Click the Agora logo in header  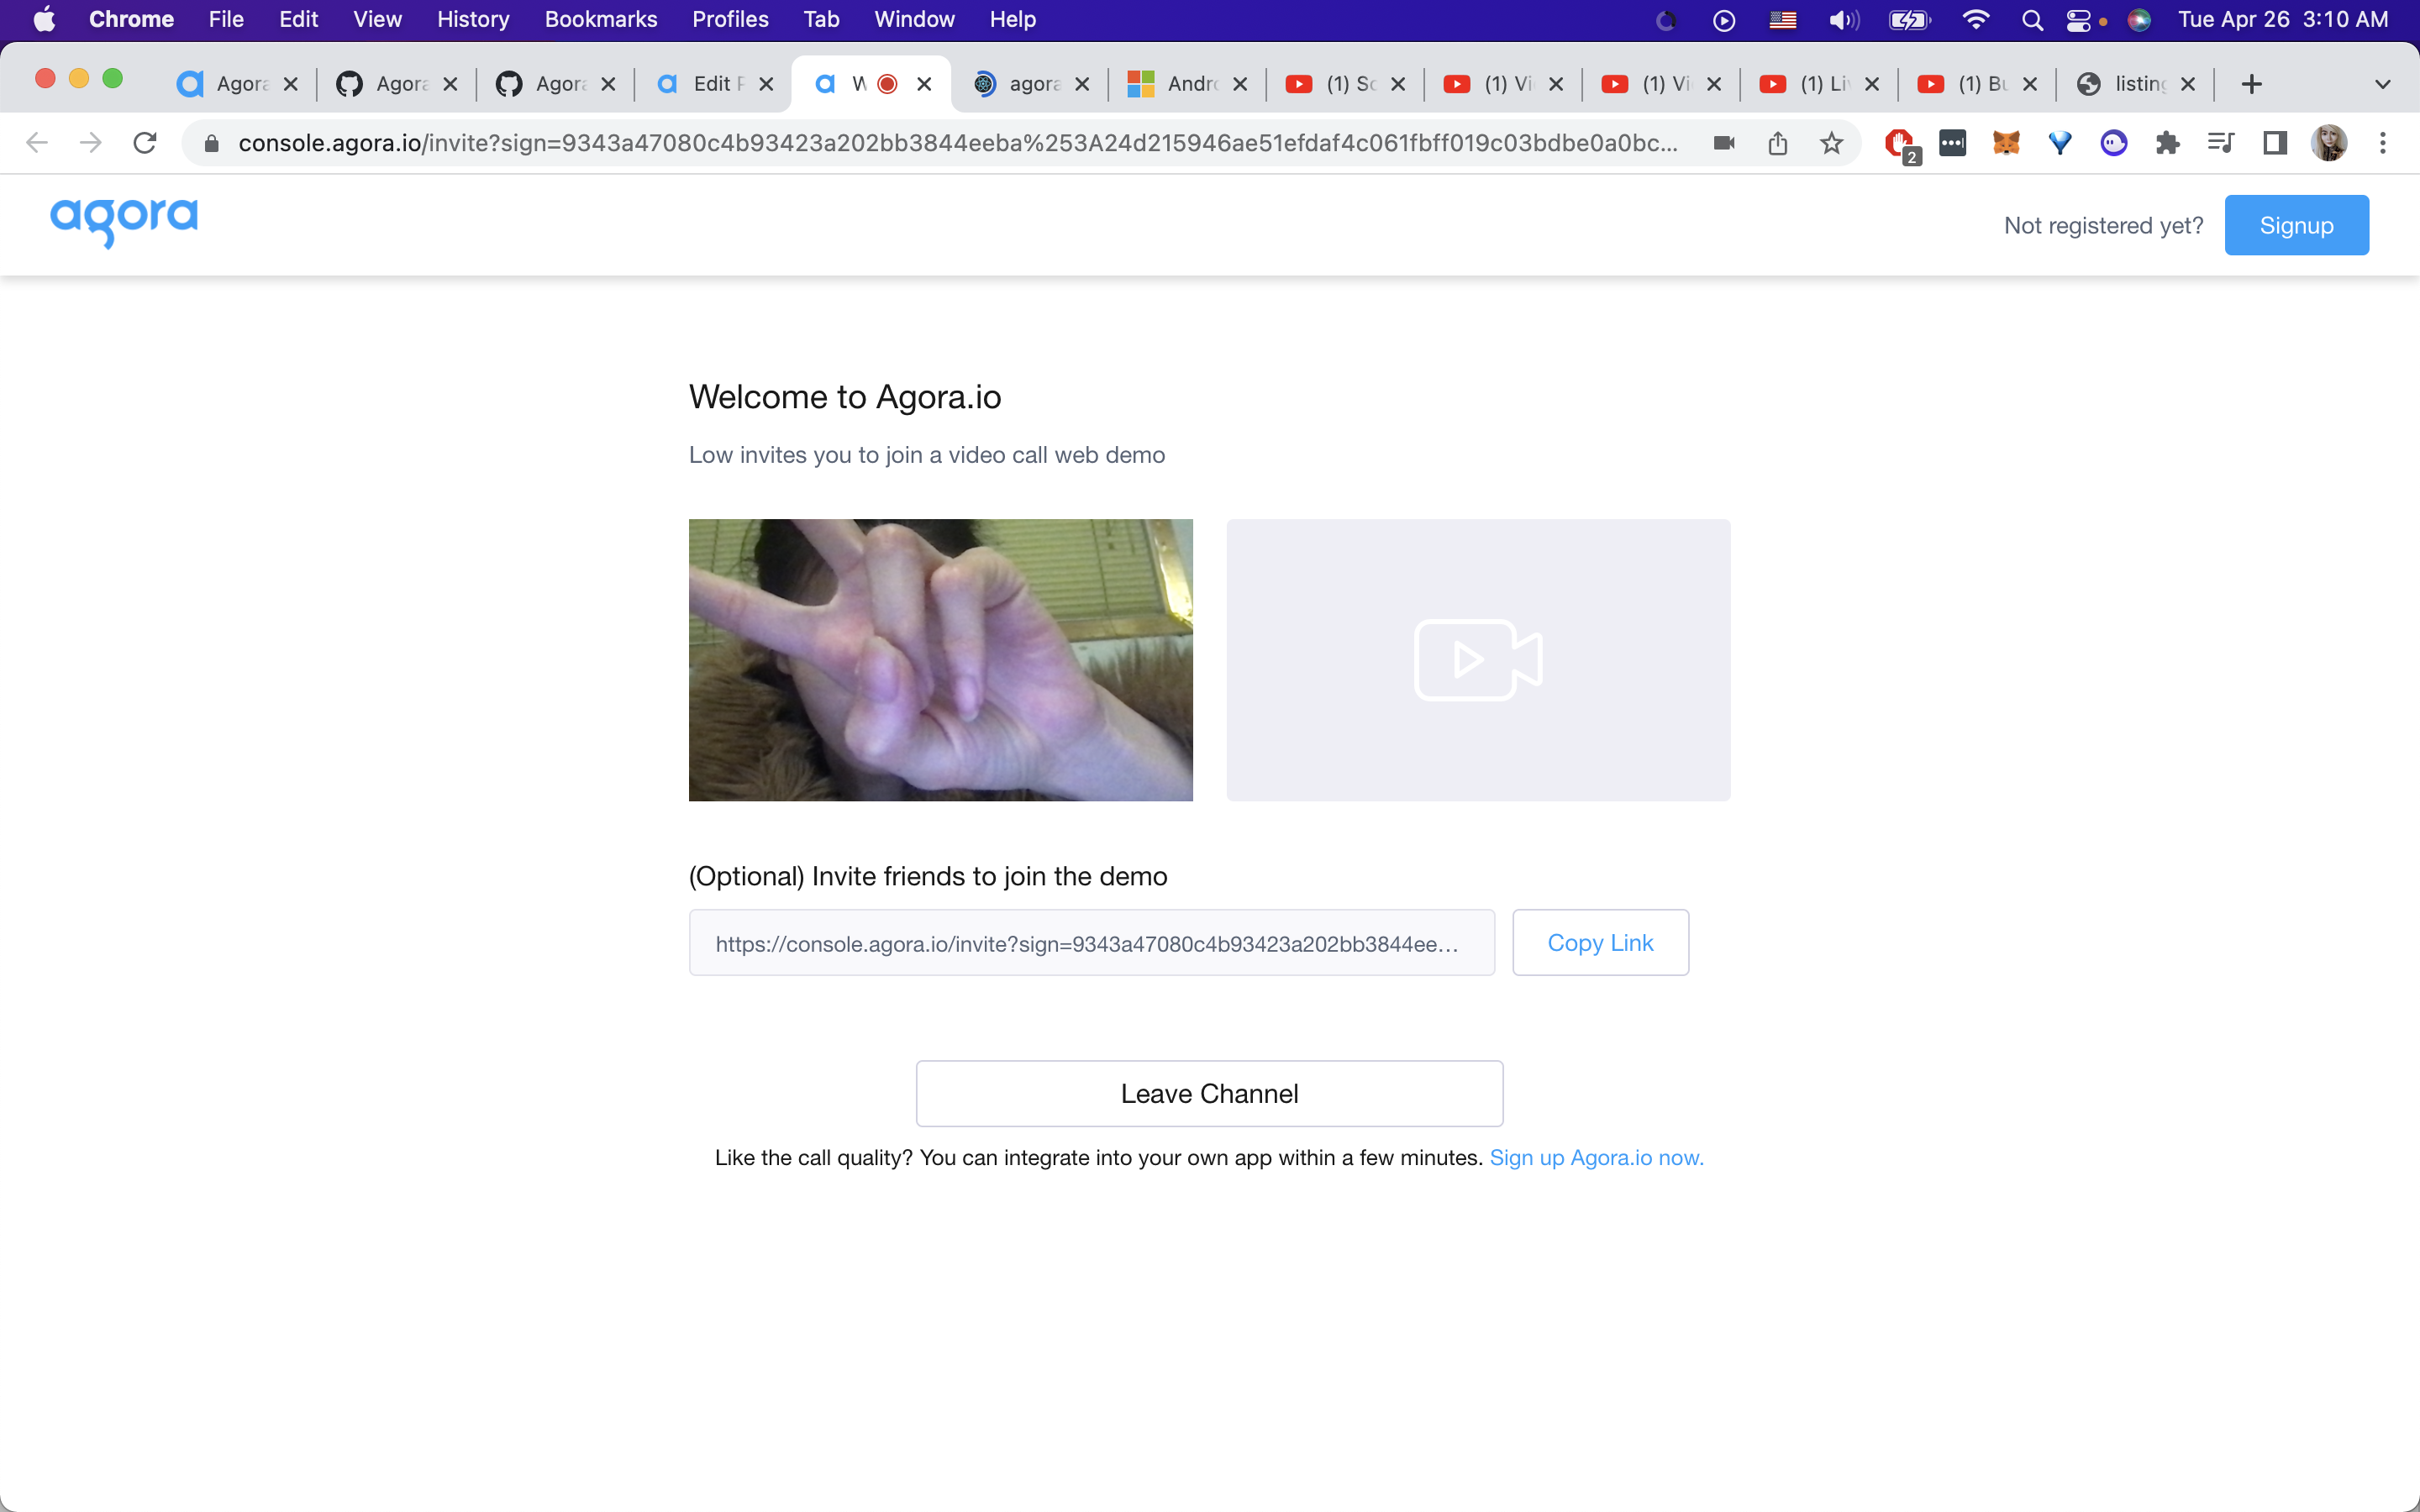(x=124, y=220)
